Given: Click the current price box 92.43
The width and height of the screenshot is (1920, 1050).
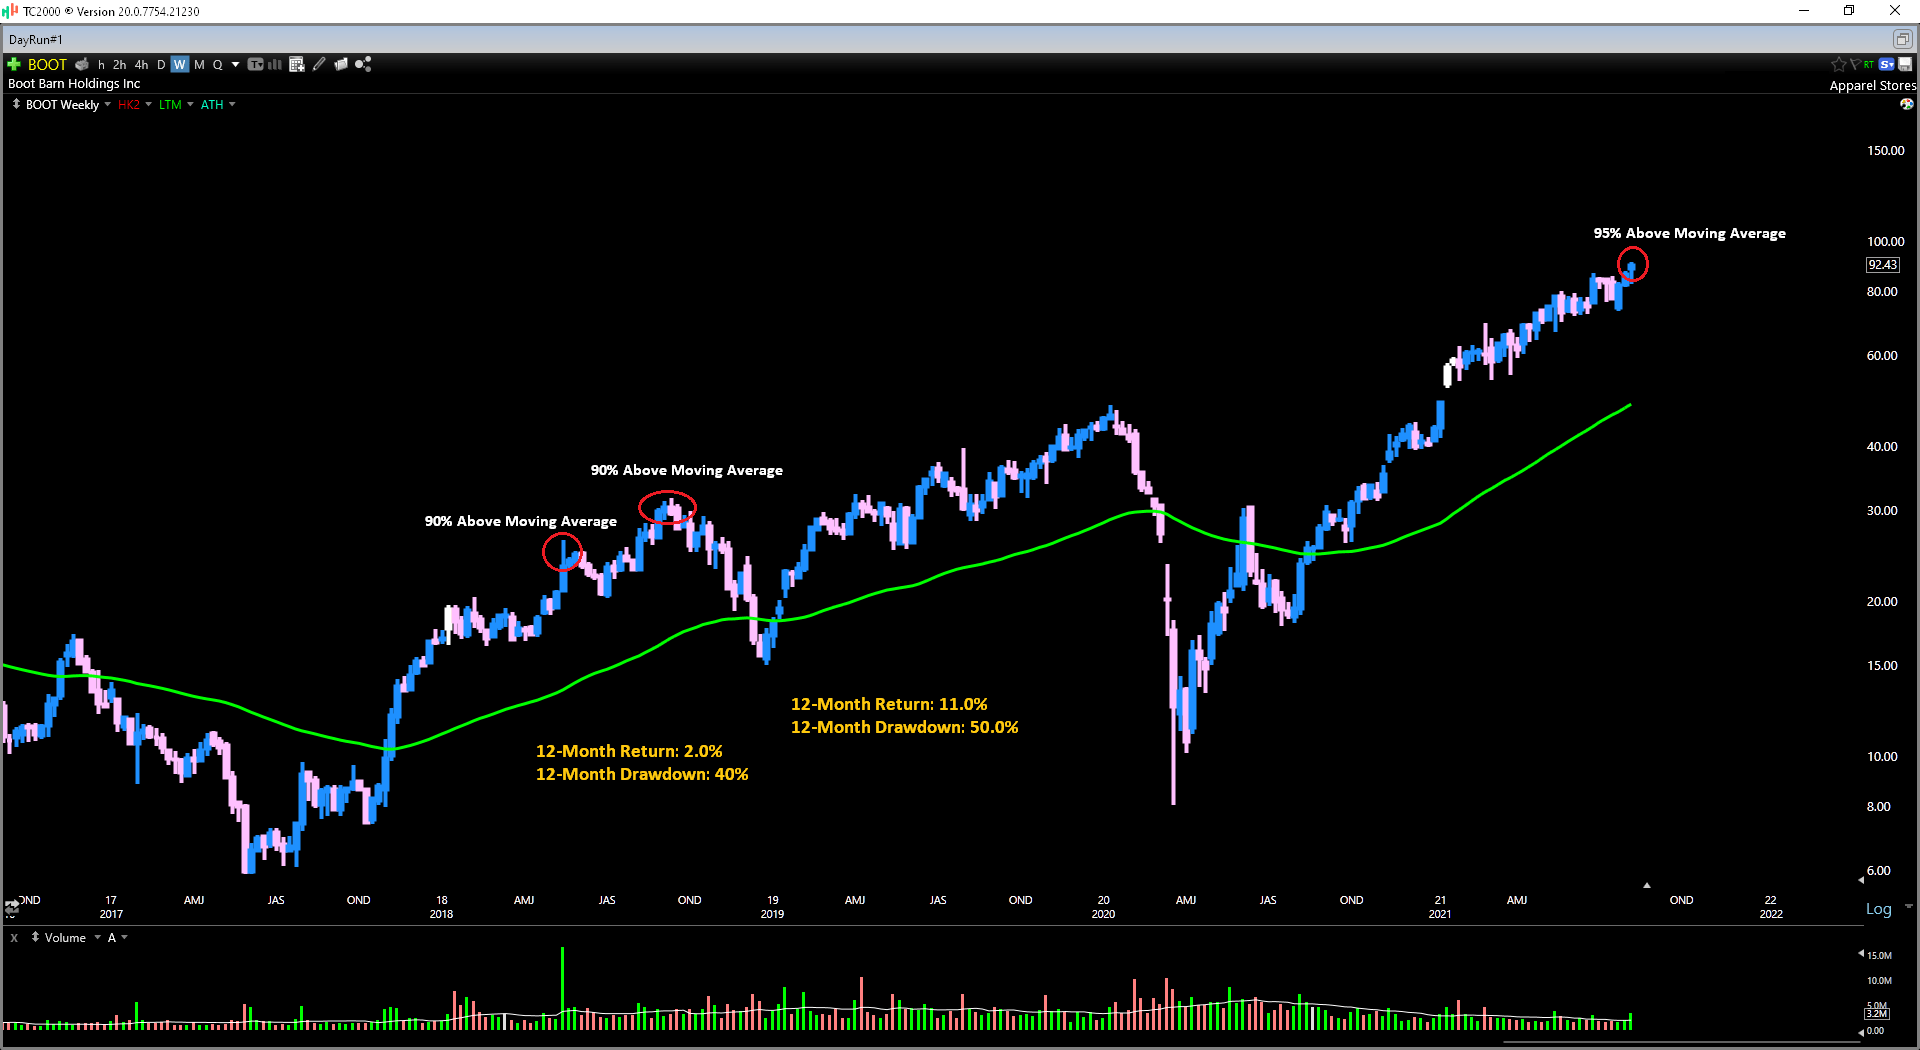Looking at the screenshot, I should click(1883, 265).
